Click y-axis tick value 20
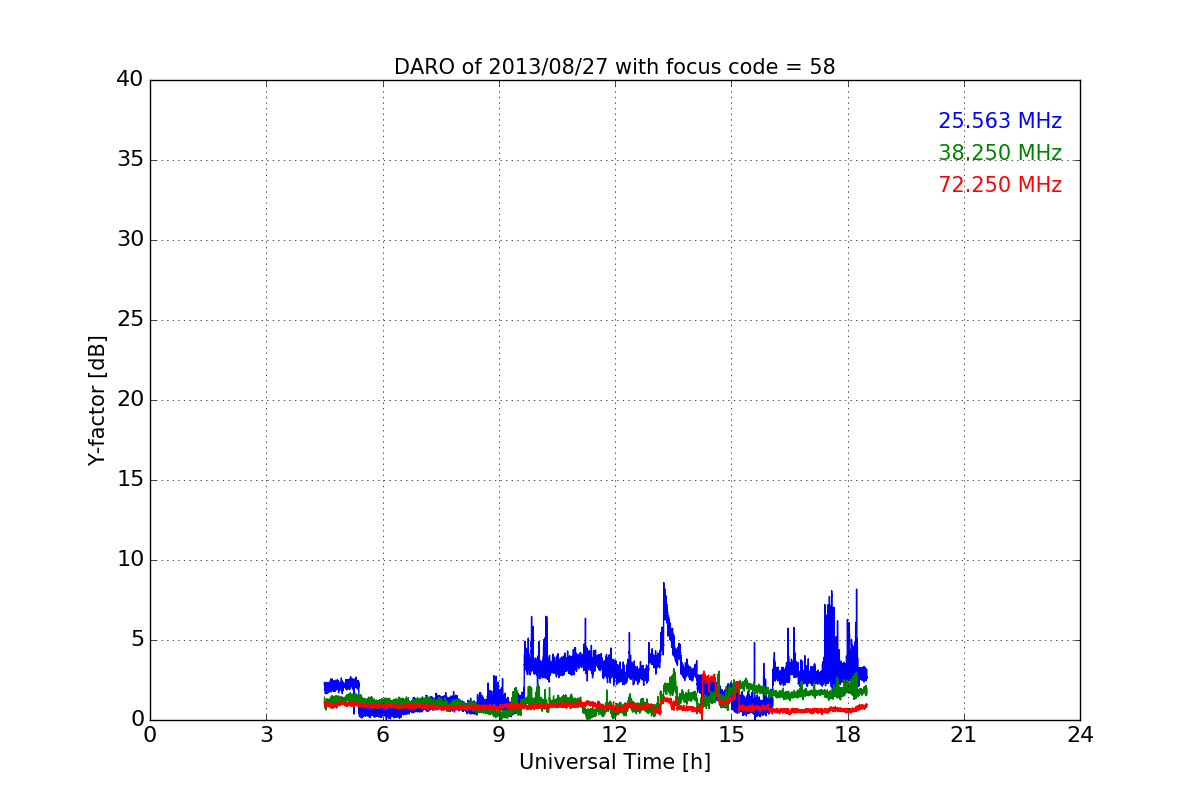The height and width of the screenshot is (800, 1200). click(130, 400)
